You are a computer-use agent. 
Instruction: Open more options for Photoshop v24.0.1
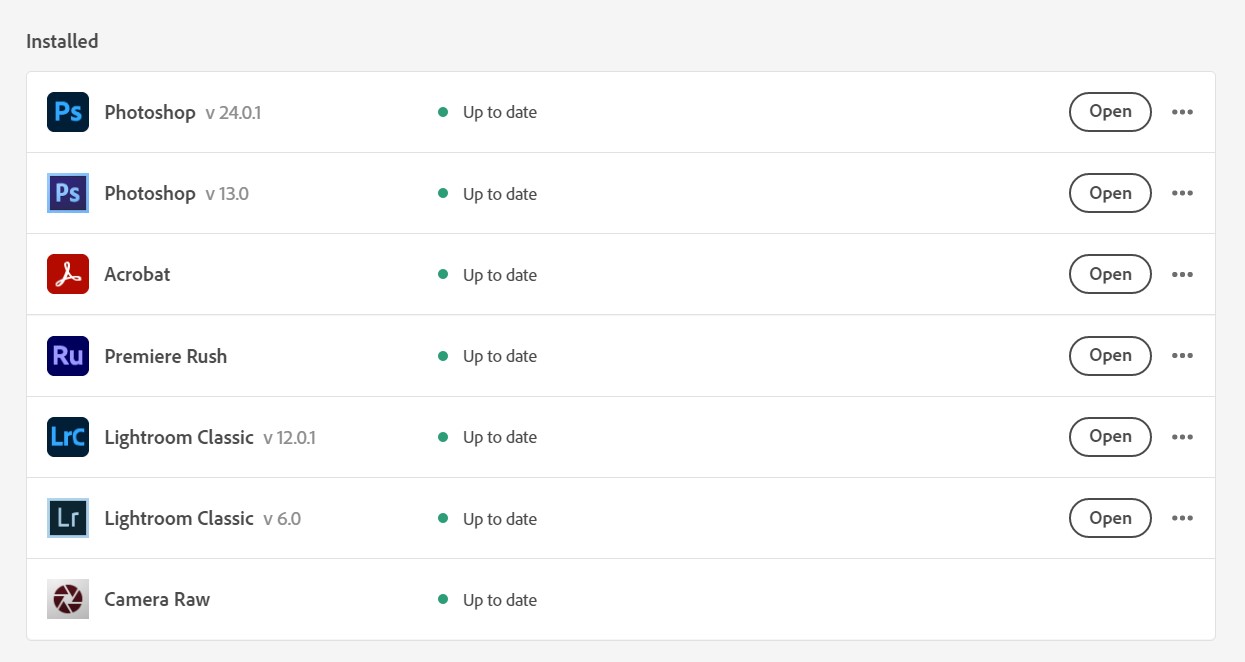(x=1183, y=112)
